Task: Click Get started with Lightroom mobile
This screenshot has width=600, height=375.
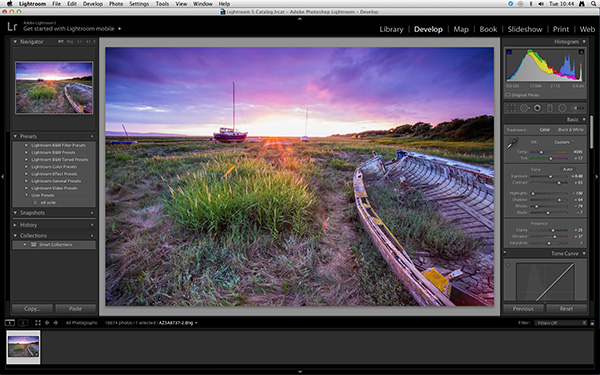Action: 69,29
